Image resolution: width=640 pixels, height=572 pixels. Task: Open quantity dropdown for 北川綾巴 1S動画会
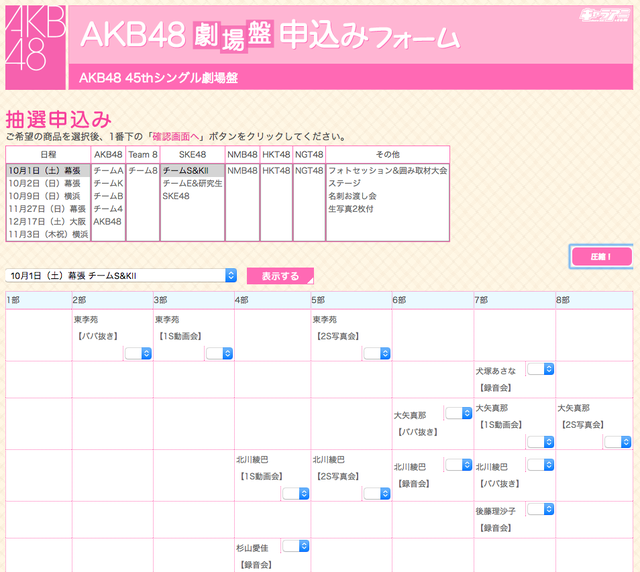(x=296, y=494)
